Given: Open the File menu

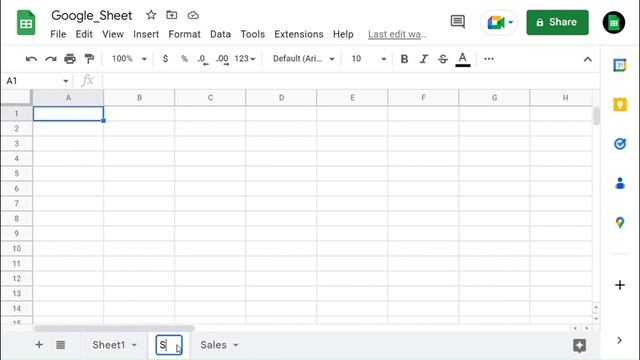Looking at the screenshot, I should [x=58, y=34].
